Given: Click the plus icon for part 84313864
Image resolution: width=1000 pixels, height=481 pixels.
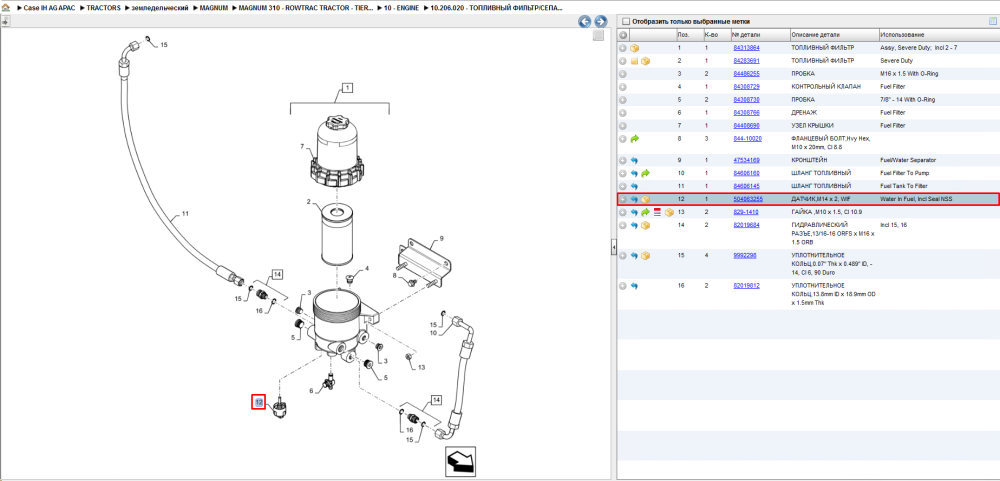Looking at the screenshot, I should 623,48.
